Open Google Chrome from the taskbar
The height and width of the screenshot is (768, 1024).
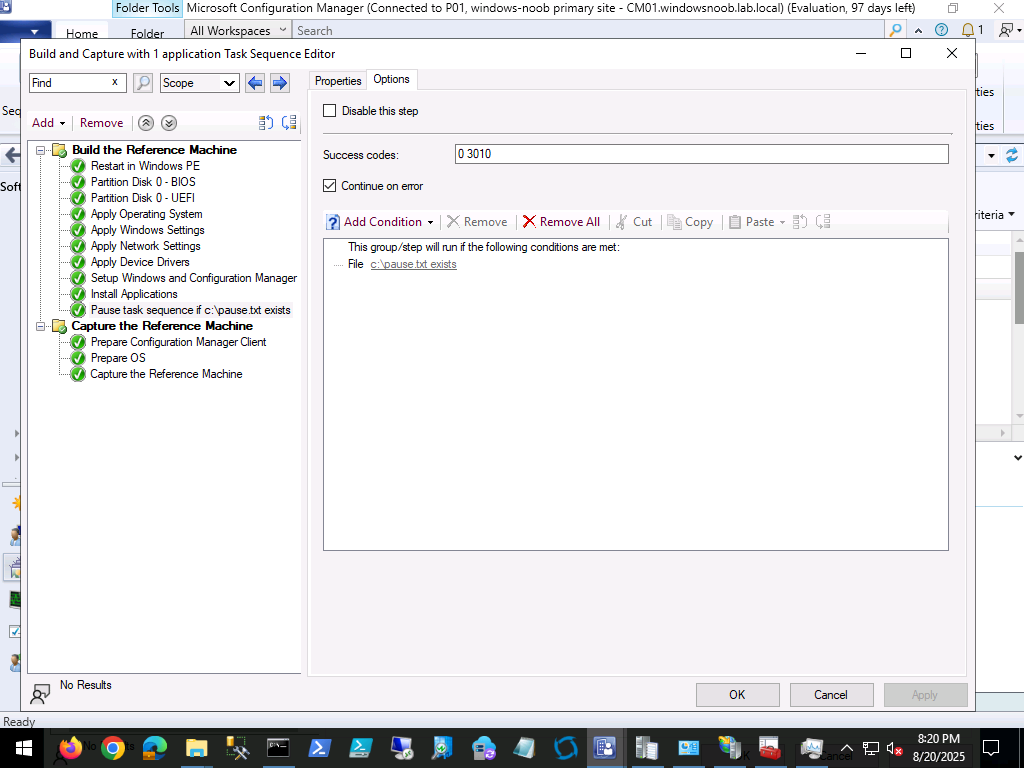pos(112,748)
